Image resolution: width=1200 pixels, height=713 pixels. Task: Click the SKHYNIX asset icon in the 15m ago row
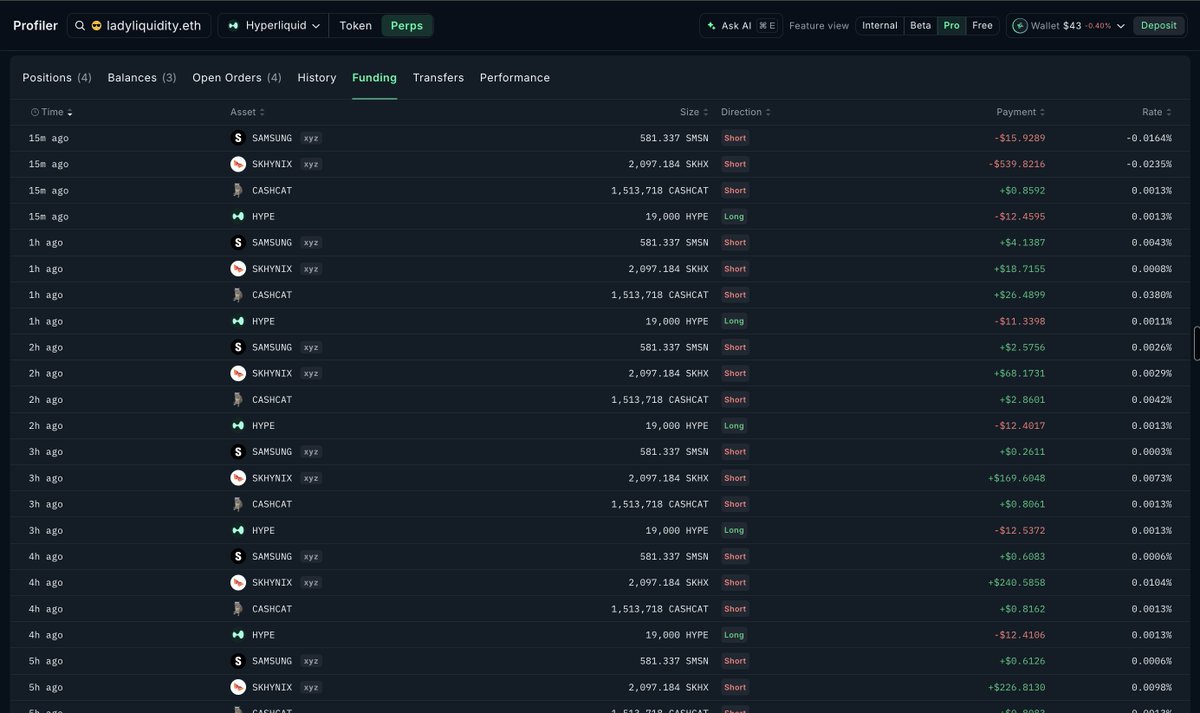point(238,164)
